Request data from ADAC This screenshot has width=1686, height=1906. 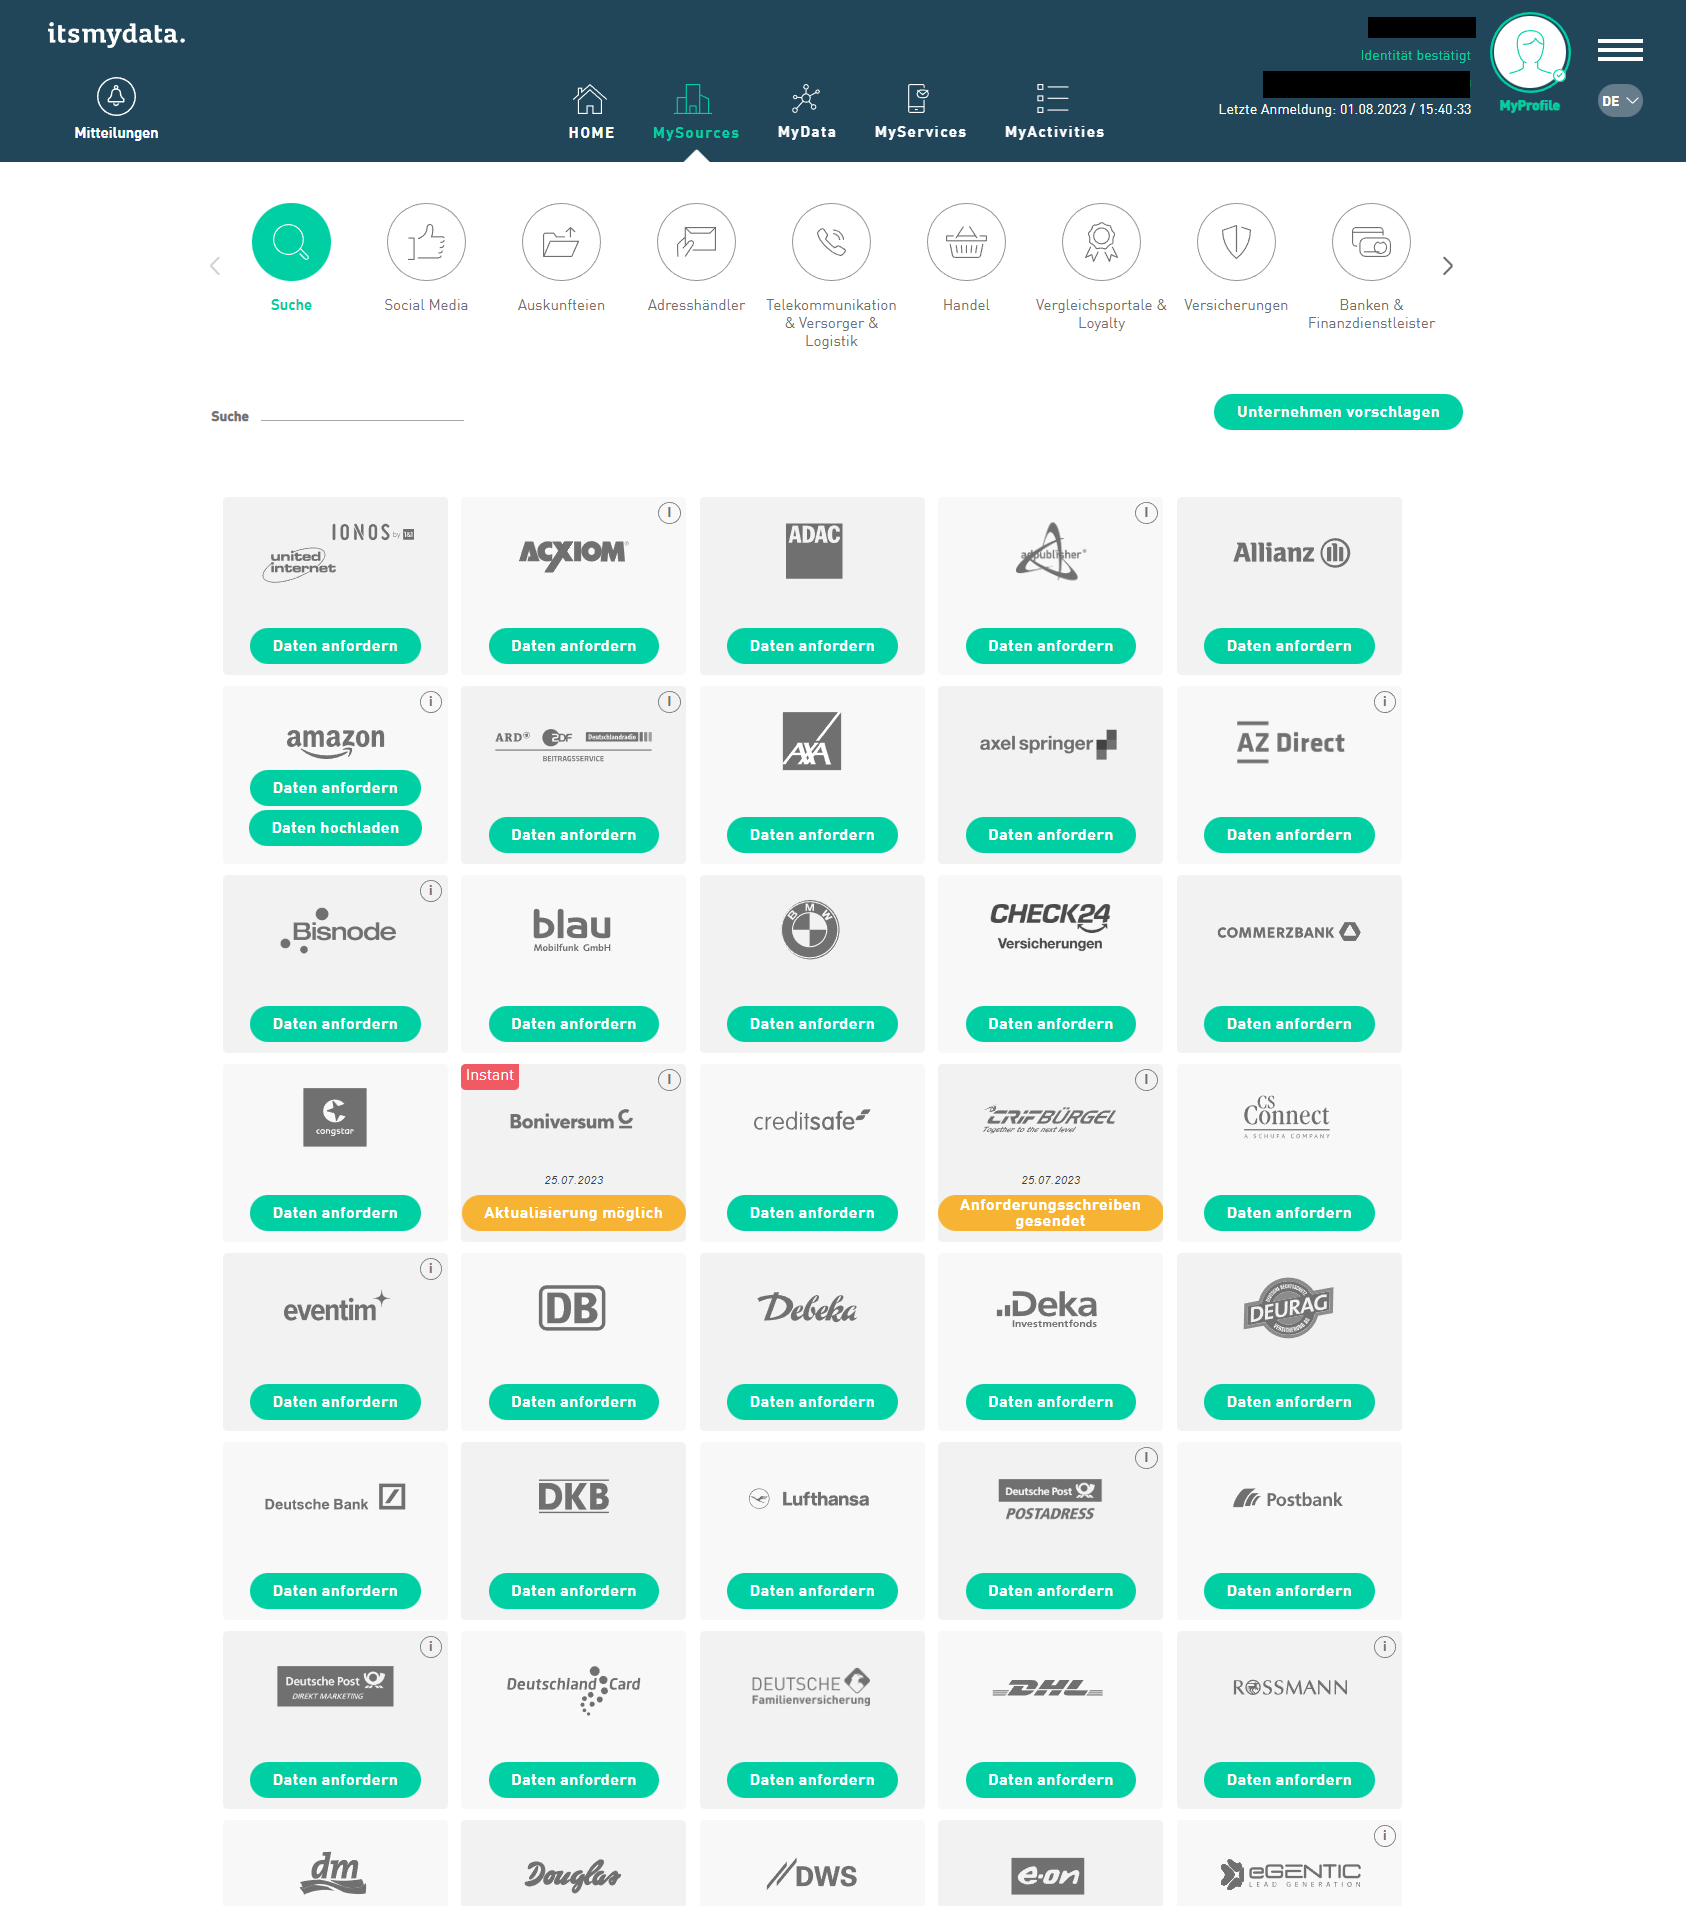point(812,646)
